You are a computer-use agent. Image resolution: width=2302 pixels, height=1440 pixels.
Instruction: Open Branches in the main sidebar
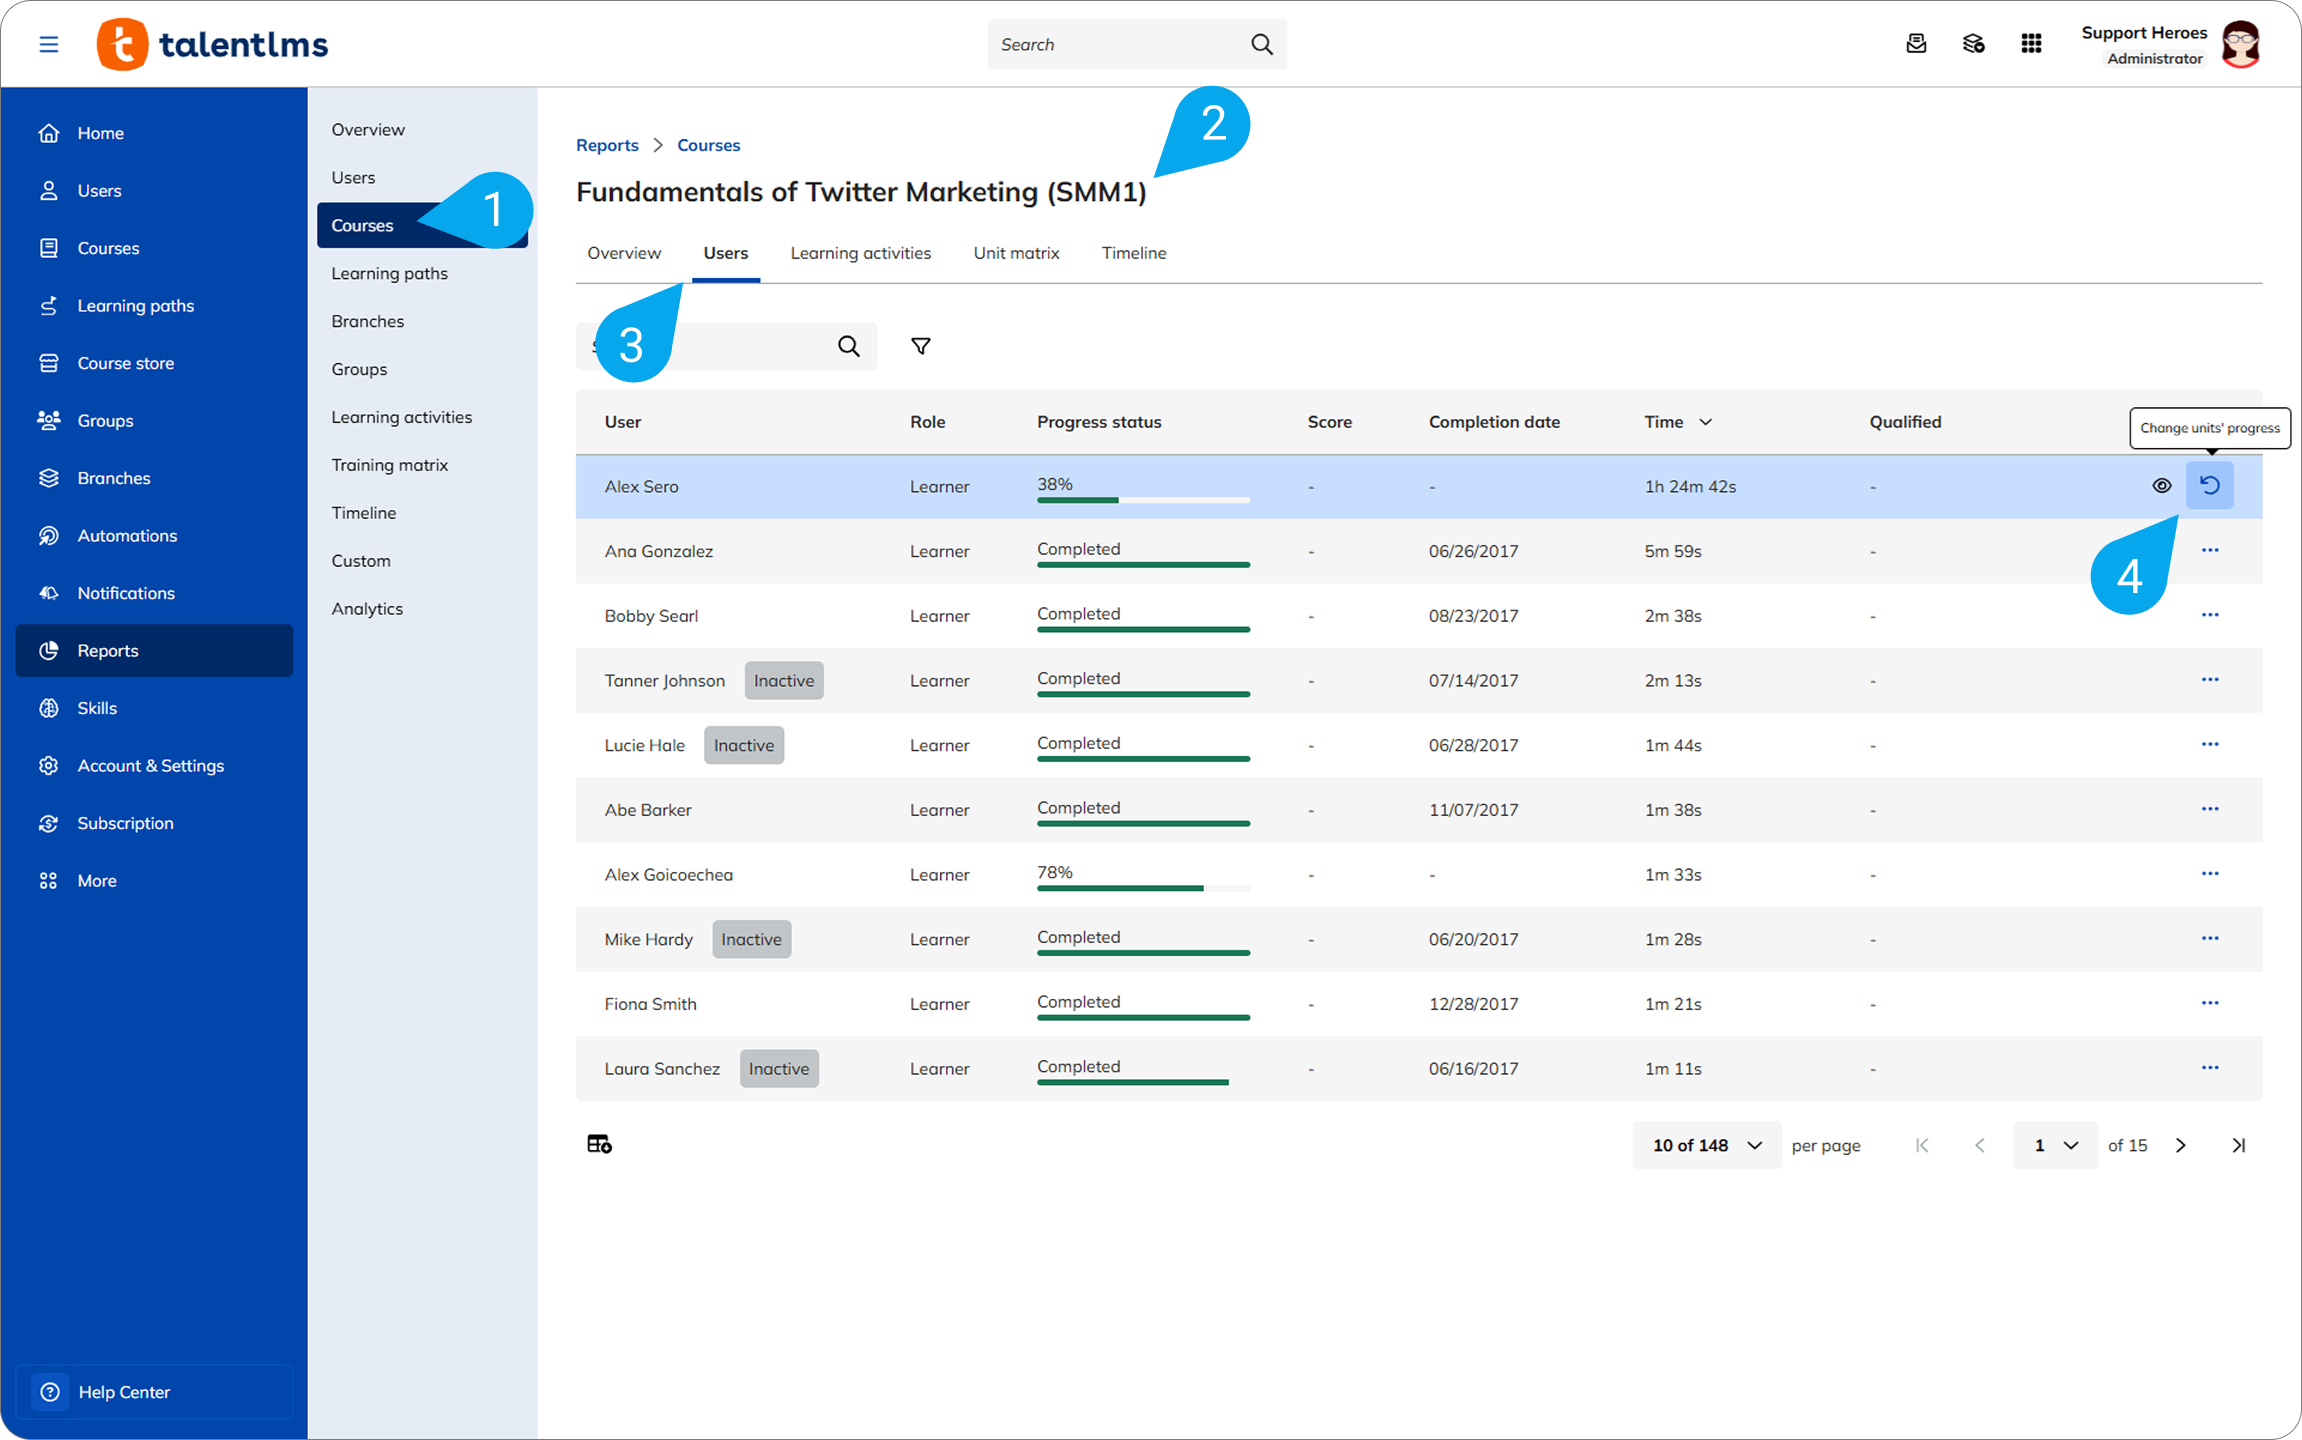(154, 478)
